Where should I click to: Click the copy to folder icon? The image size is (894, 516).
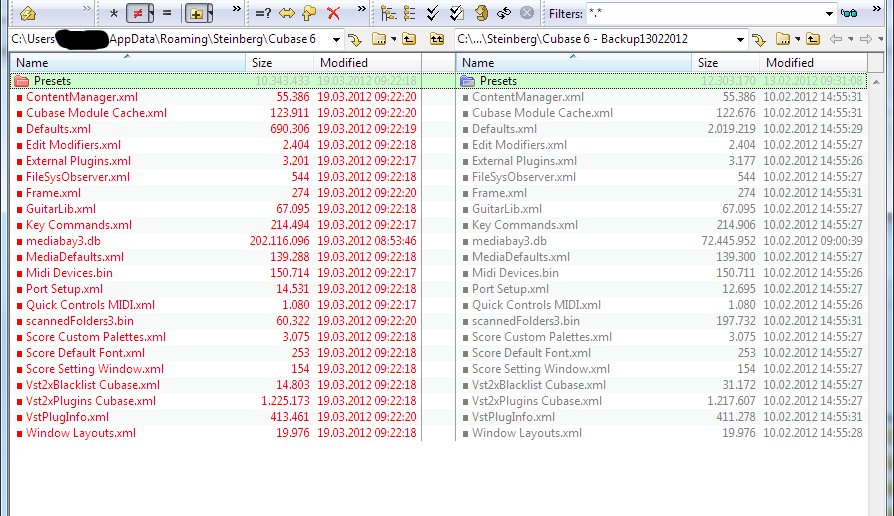click(x=310, y=13)
